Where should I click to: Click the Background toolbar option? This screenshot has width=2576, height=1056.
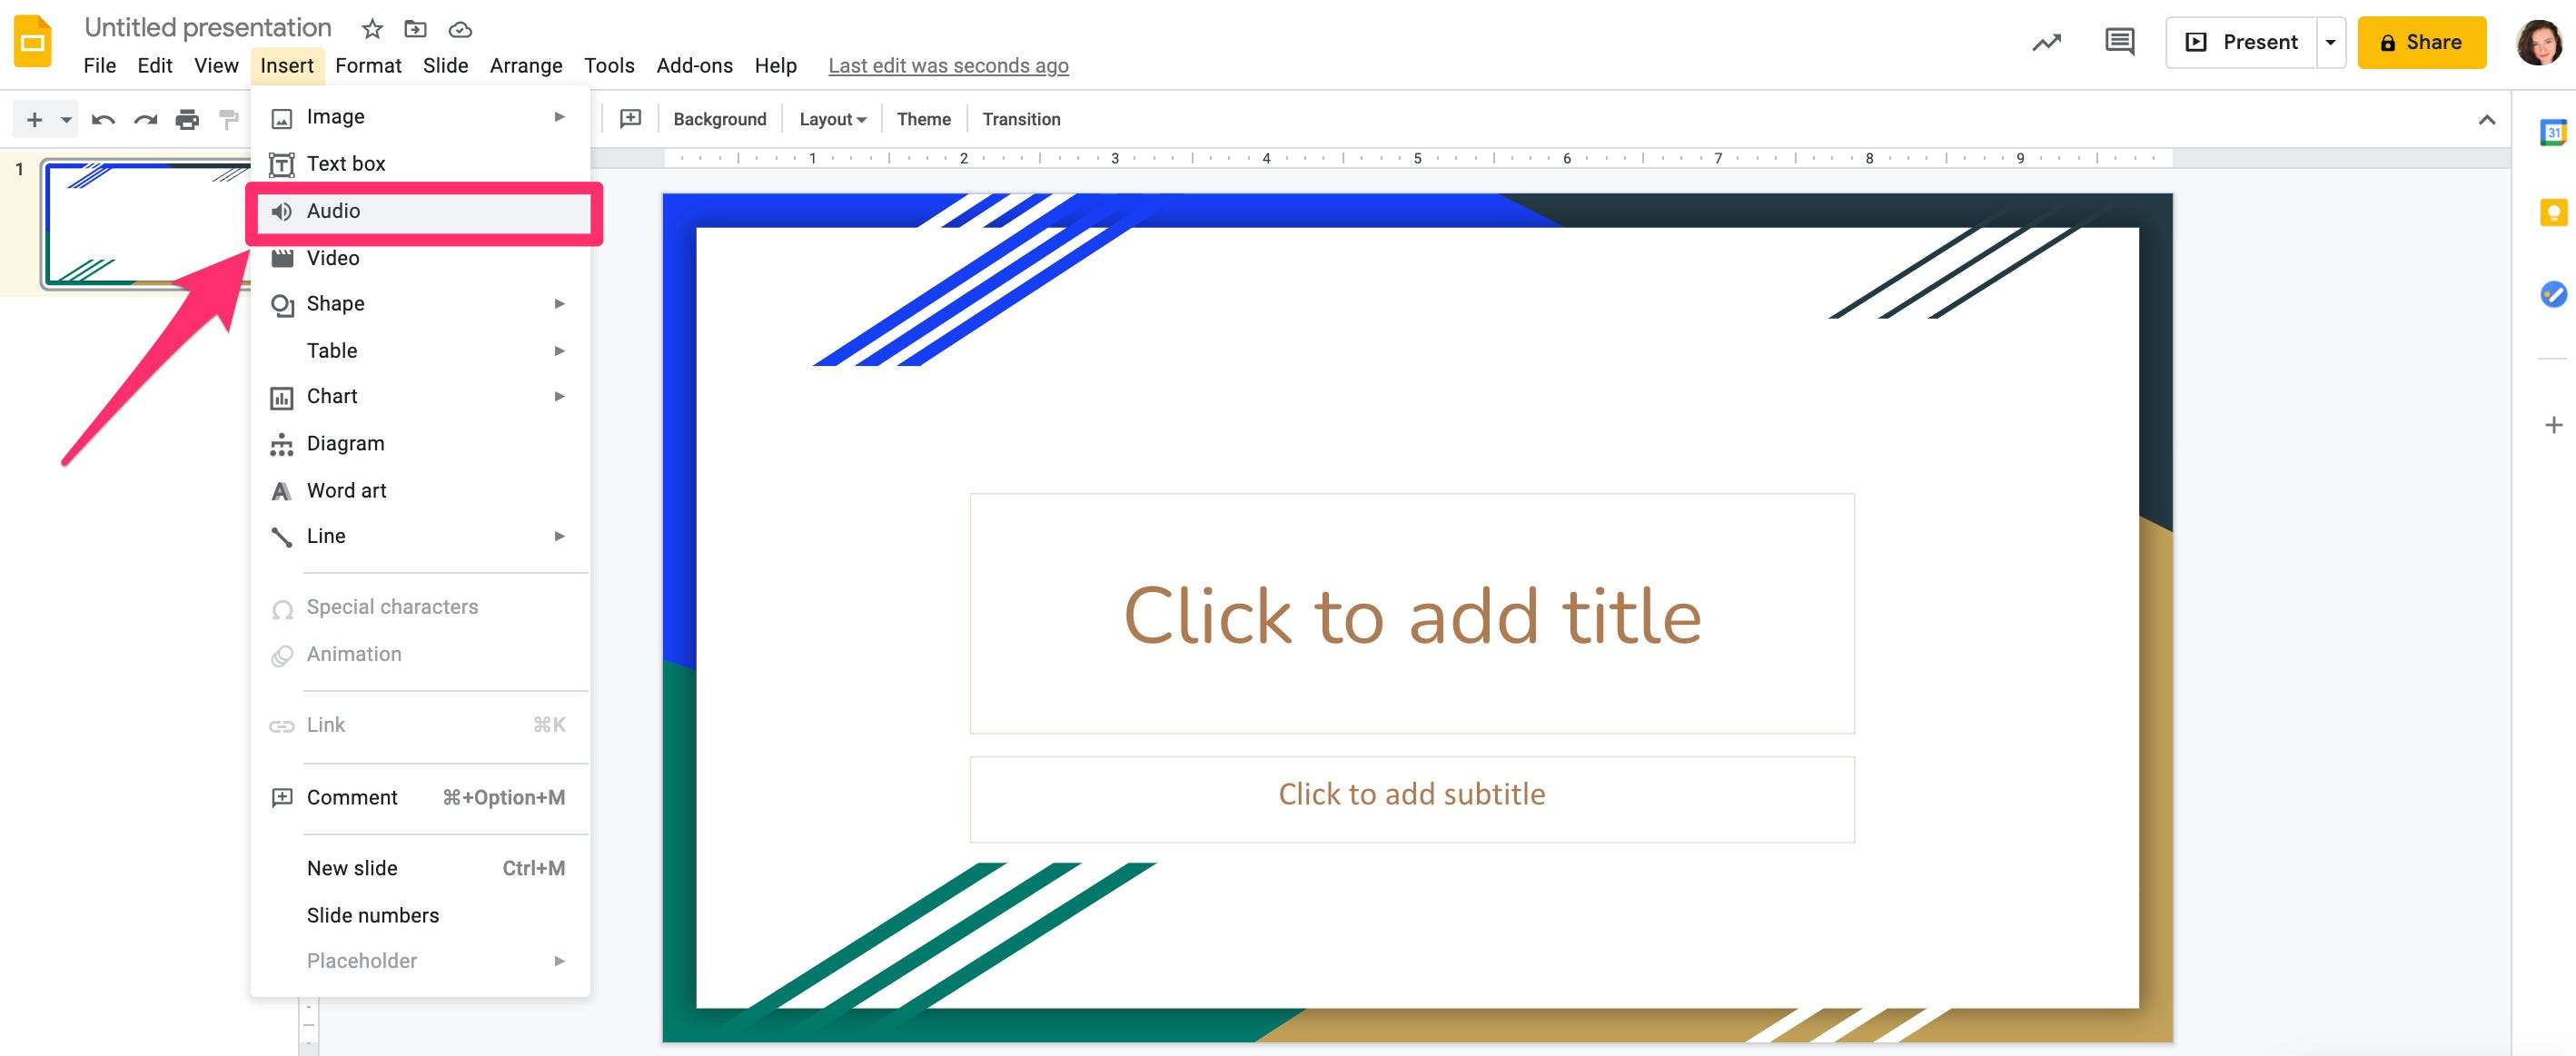click(719, 118)
